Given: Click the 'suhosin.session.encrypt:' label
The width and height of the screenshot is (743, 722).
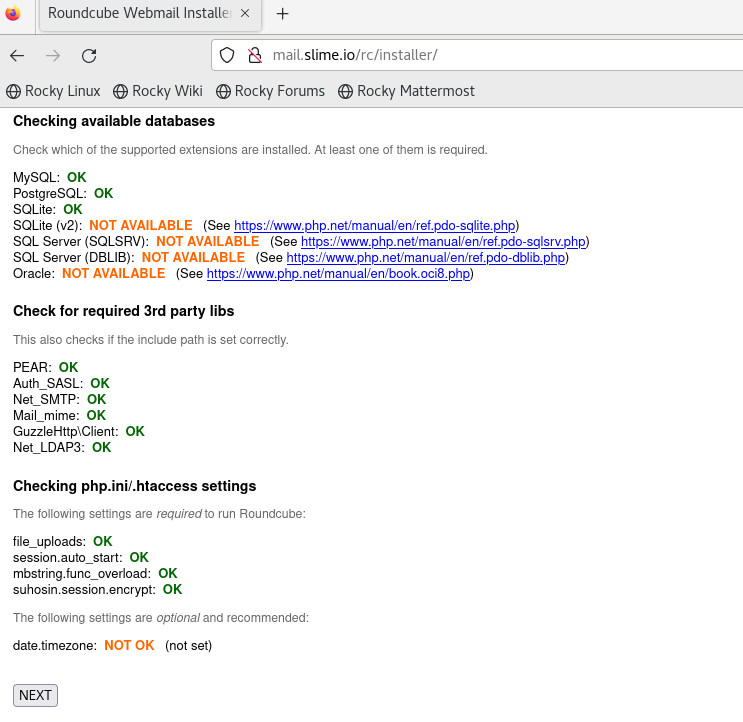Looking at the screenshot, I should [84, 590].
